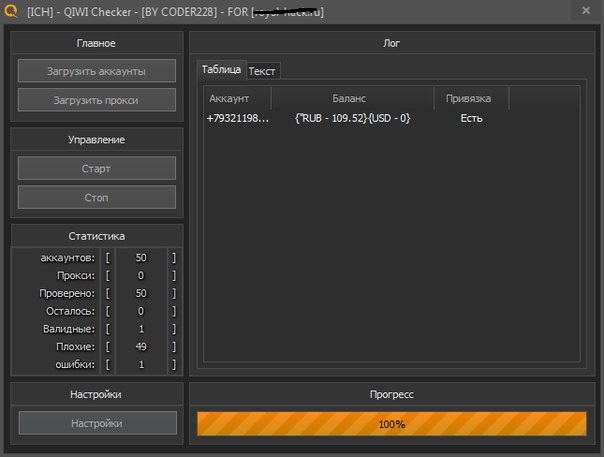604x457 pixels.
Task: Switch to the Таблица tab
Action: [x=221, y=70]
